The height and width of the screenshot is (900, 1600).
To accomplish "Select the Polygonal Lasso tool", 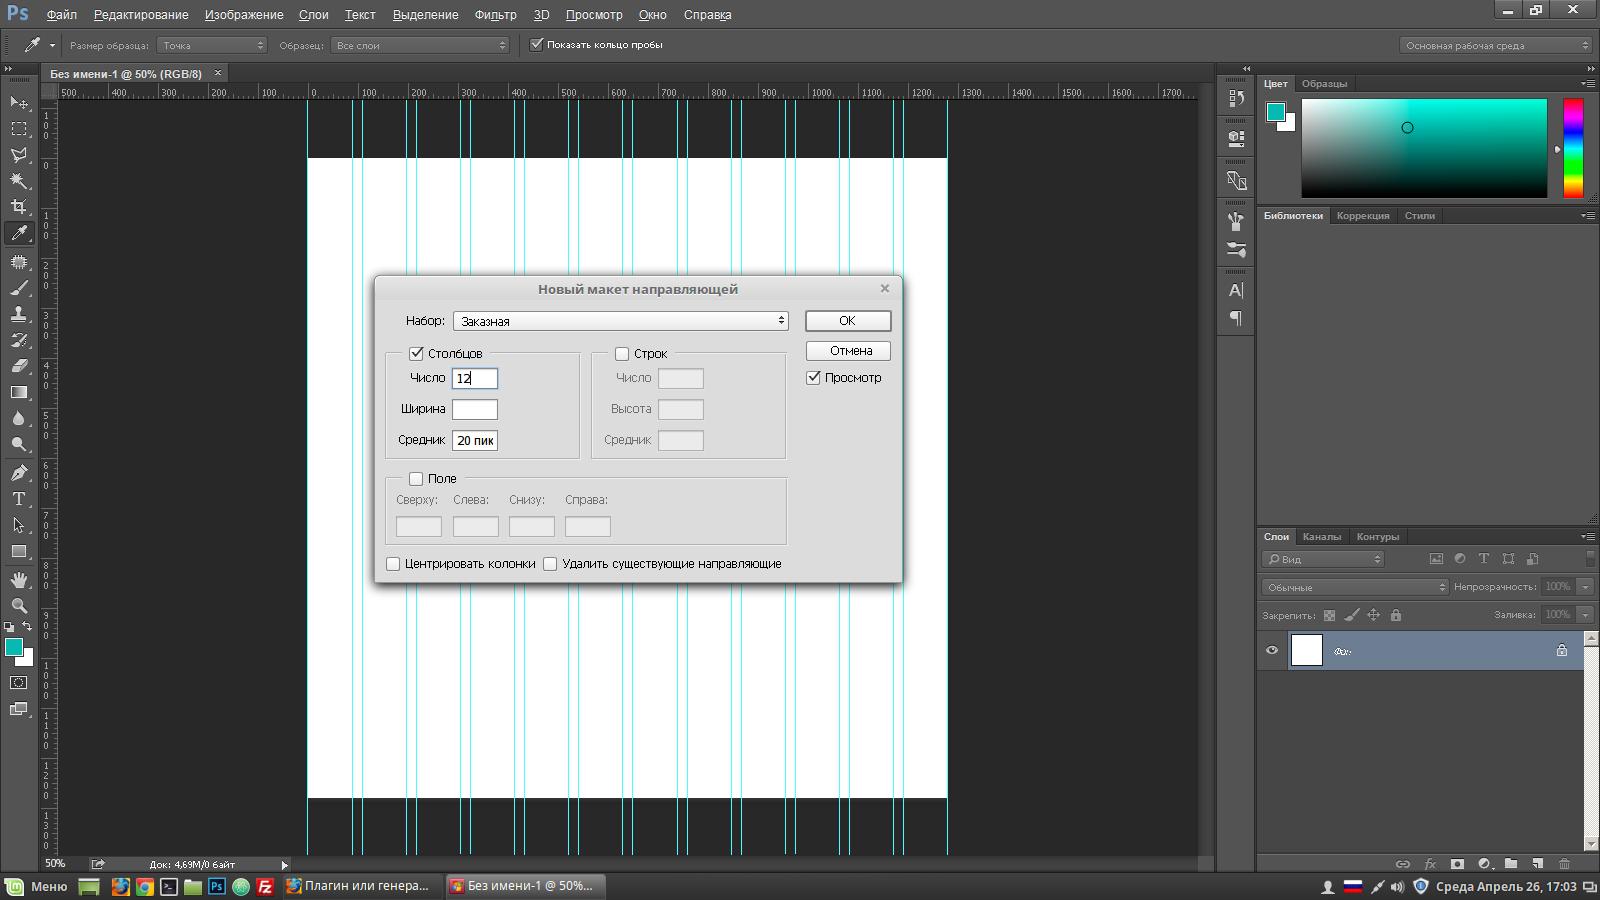I will coord(19,155).
